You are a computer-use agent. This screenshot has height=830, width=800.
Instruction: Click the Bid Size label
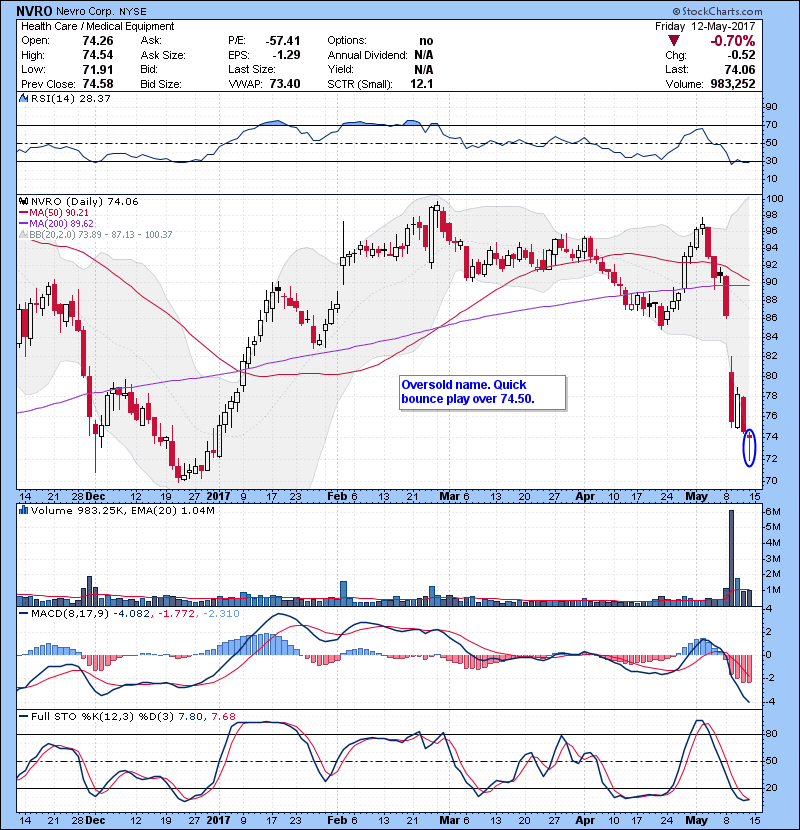tap(160, 84)
